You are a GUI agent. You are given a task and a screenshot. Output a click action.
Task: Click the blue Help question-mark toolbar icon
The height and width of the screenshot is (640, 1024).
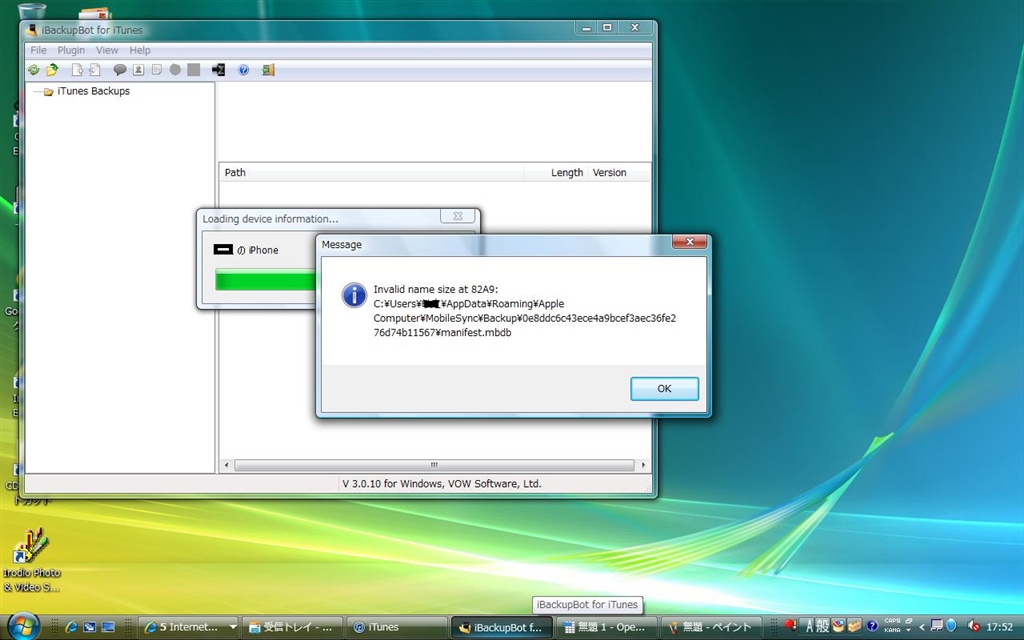(x=244, y=70)
